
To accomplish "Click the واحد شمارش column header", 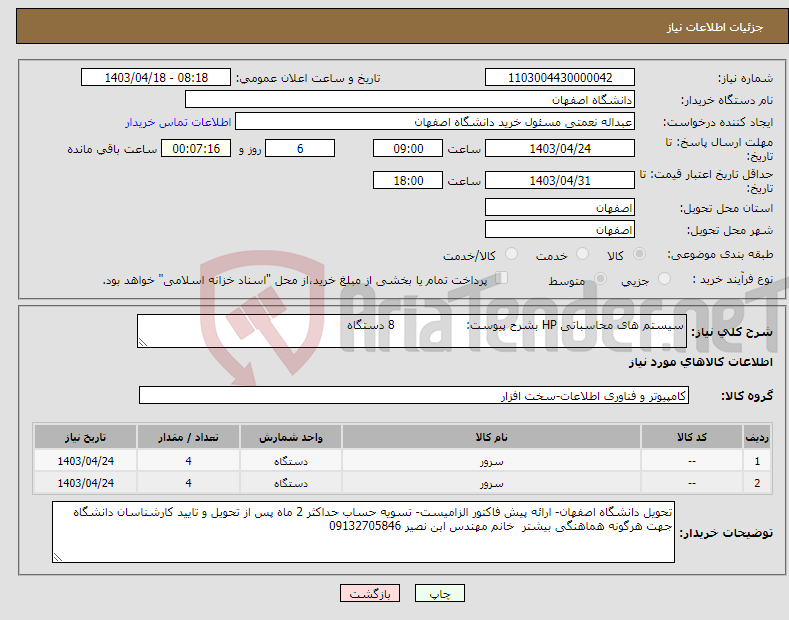I will coord(291,437).
